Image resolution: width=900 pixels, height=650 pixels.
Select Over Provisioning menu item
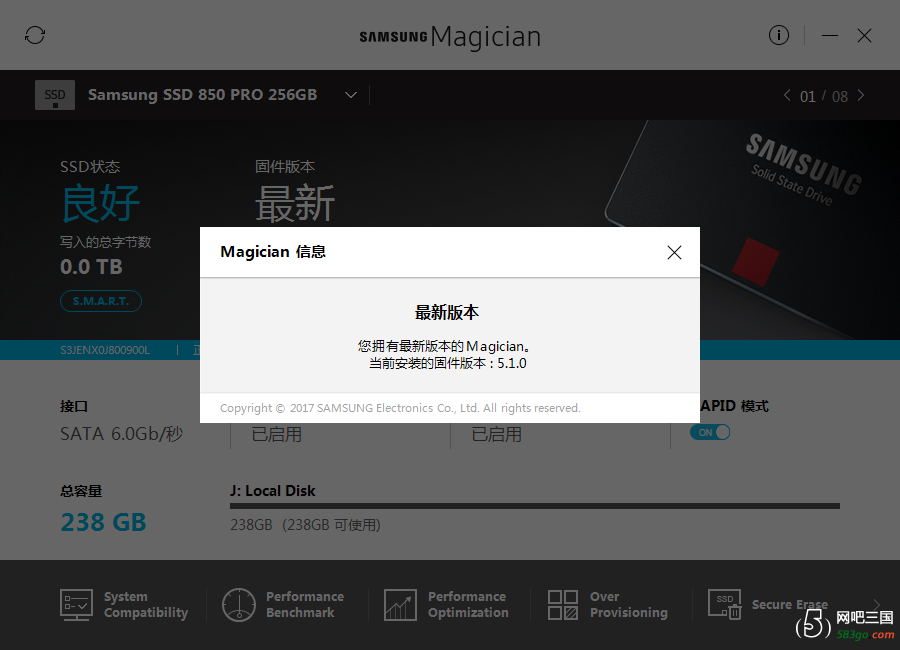(x=629, y=605)
